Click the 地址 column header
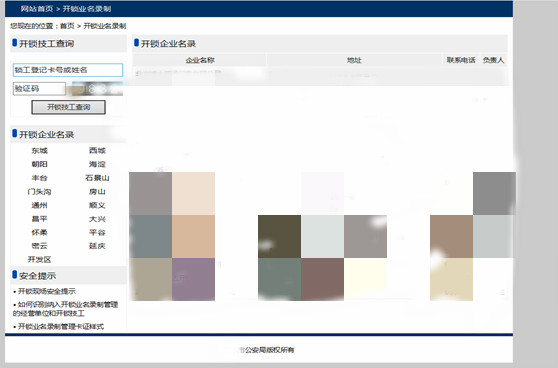Screen dimensions: 558x368 (x=354, y=60)
